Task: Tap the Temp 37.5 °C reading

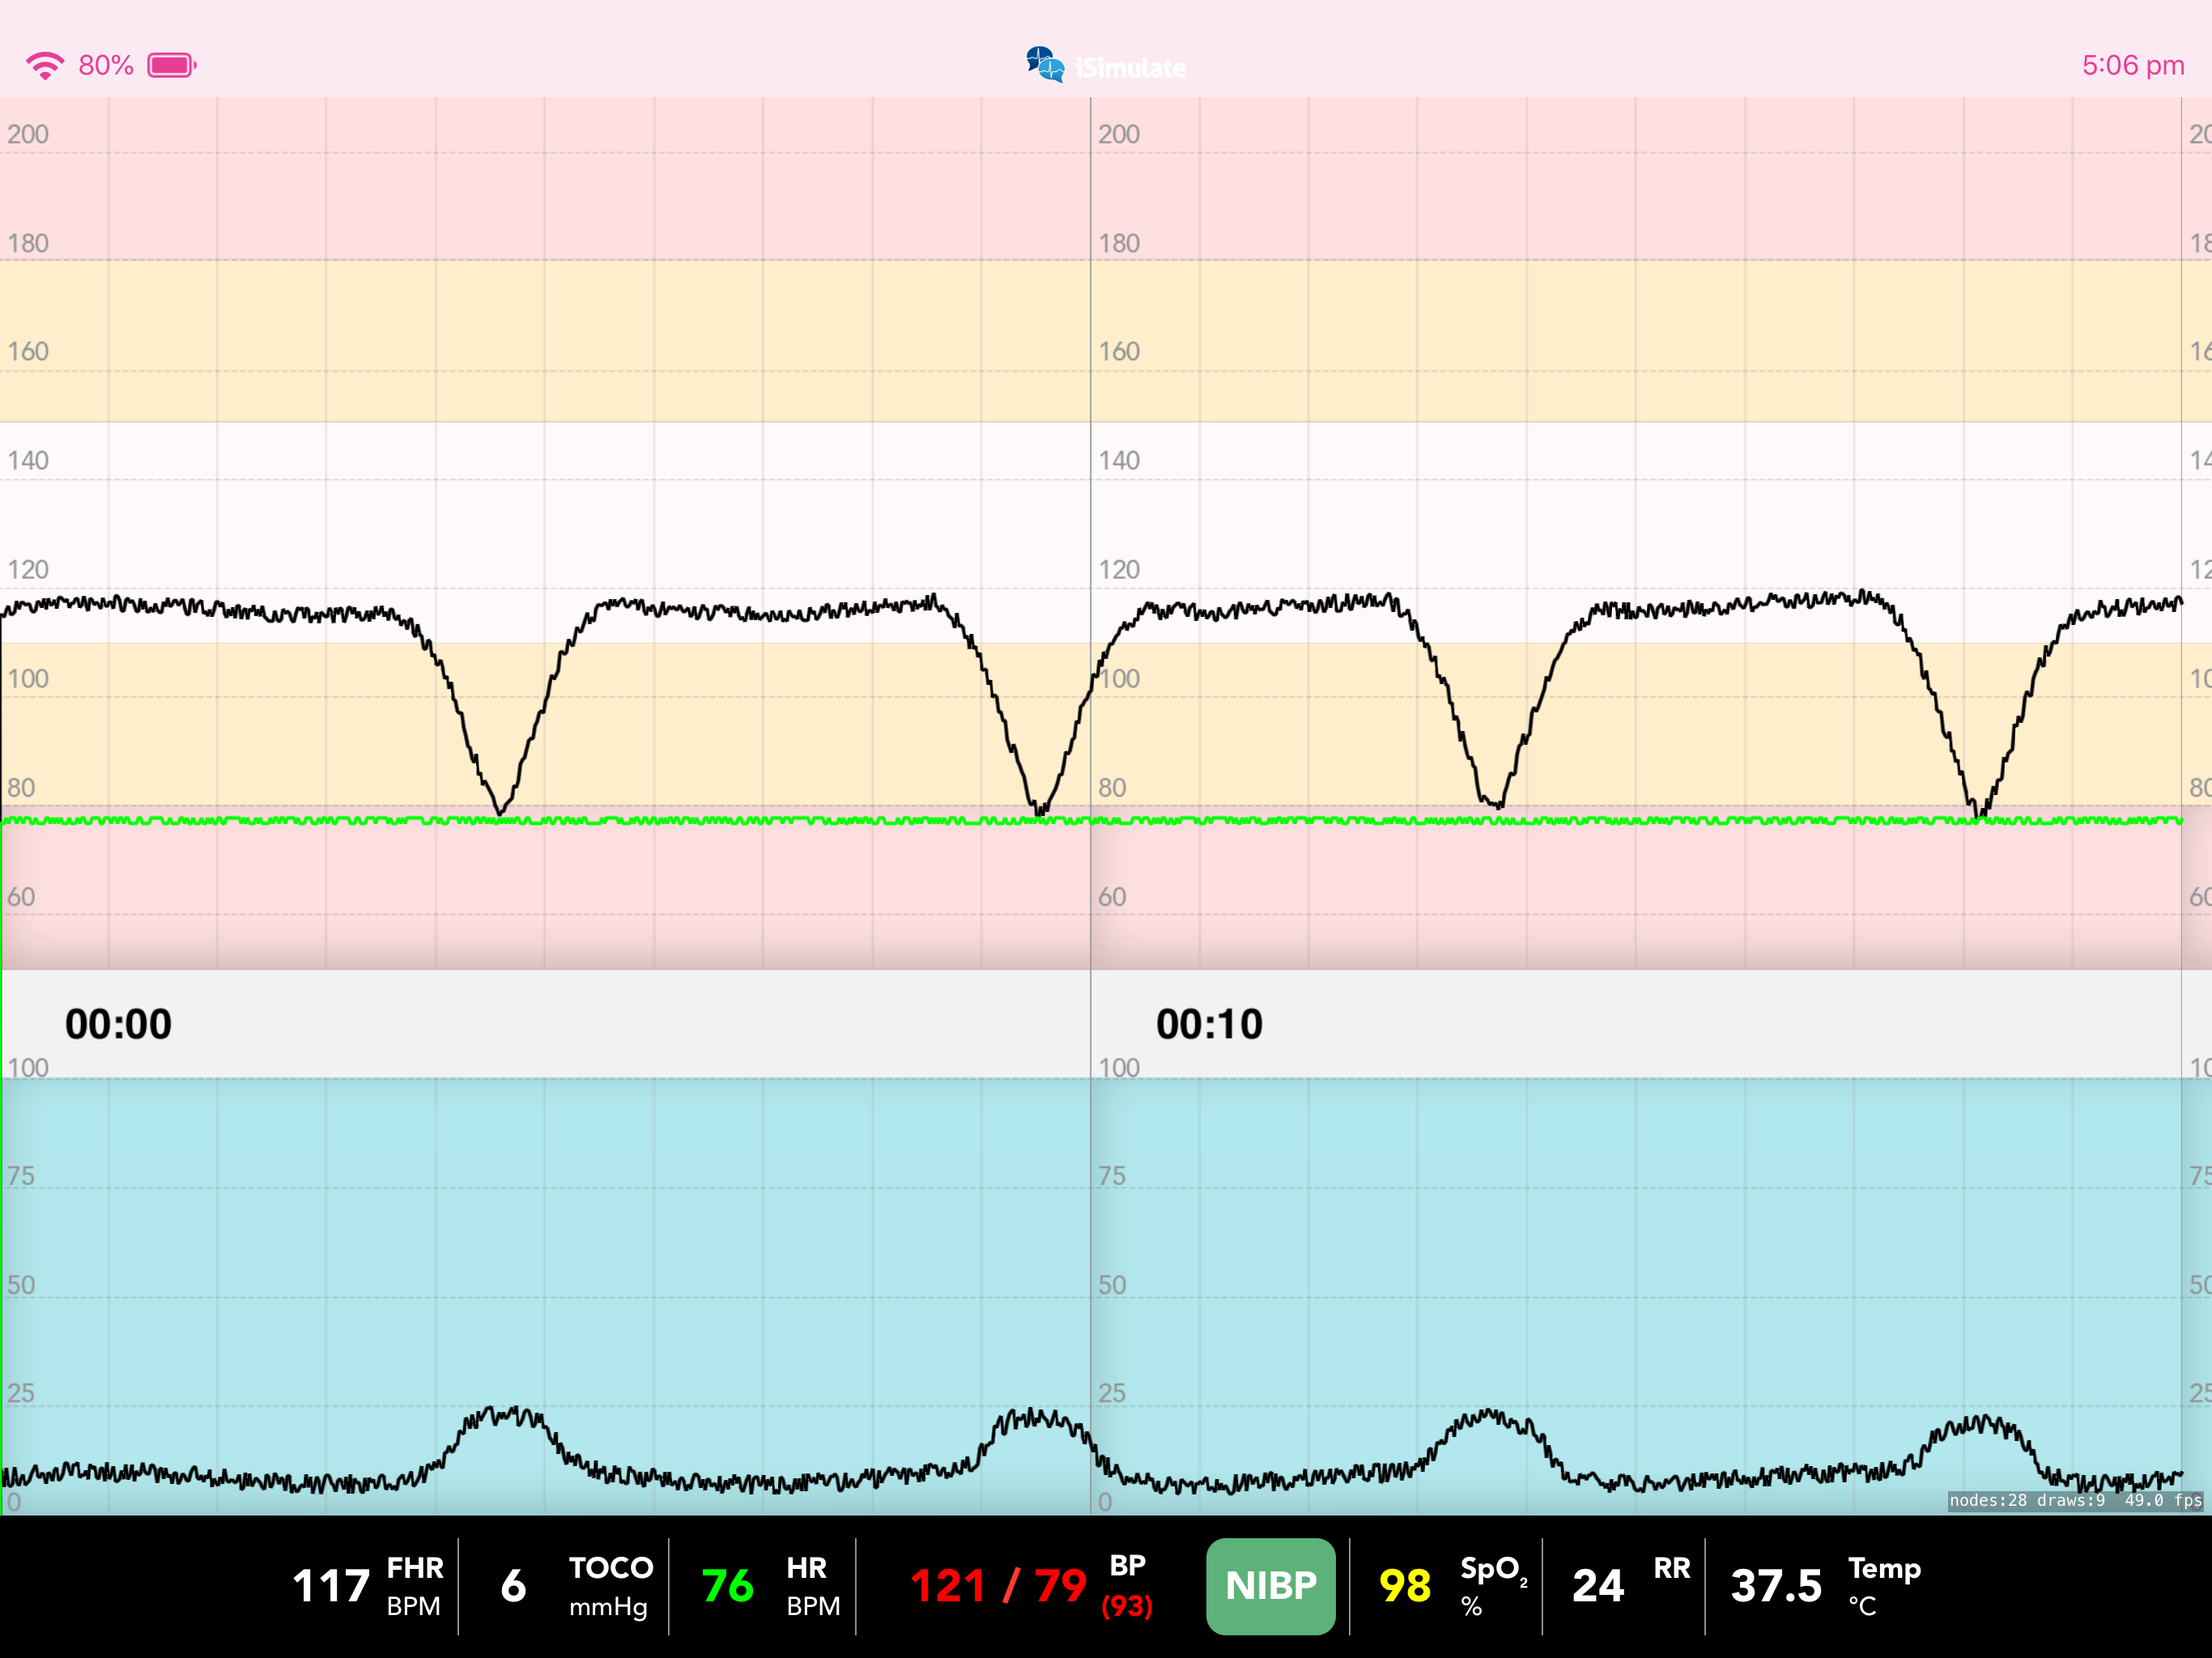Action: click(x=1777, y=1586)
